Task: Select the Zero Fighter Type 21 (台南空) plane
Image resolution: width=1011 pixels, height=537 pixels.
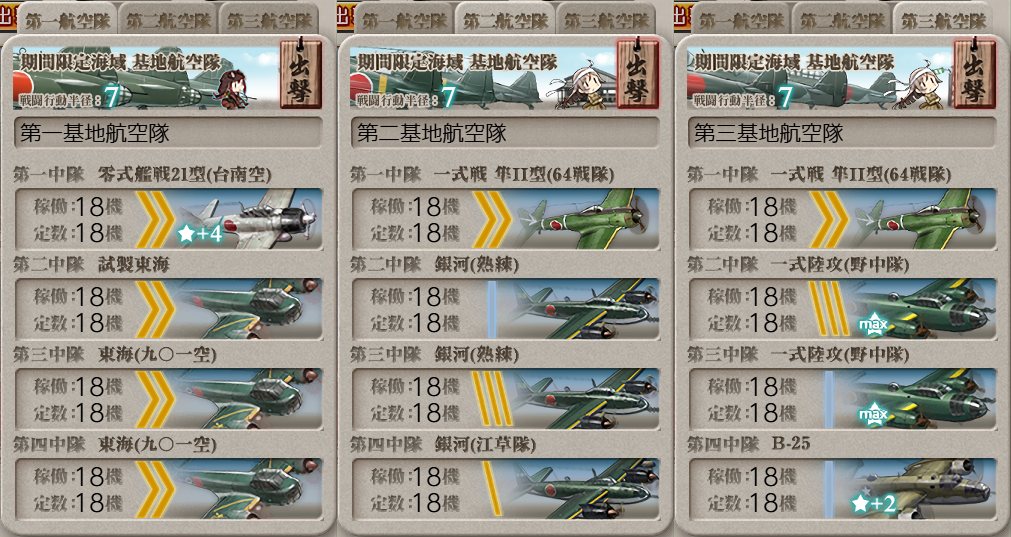Action: [x=168, y=219]
